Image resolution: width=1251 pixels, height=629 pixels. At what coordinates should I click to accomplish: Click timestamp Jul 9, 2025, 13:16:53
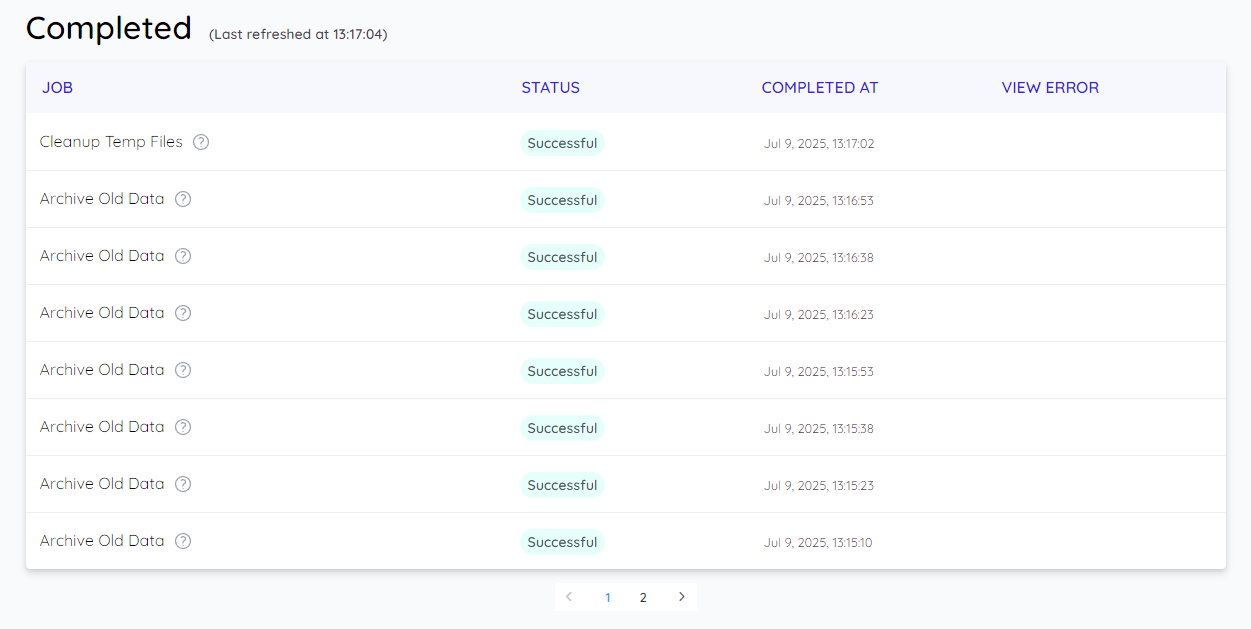[x=819, y=201]
